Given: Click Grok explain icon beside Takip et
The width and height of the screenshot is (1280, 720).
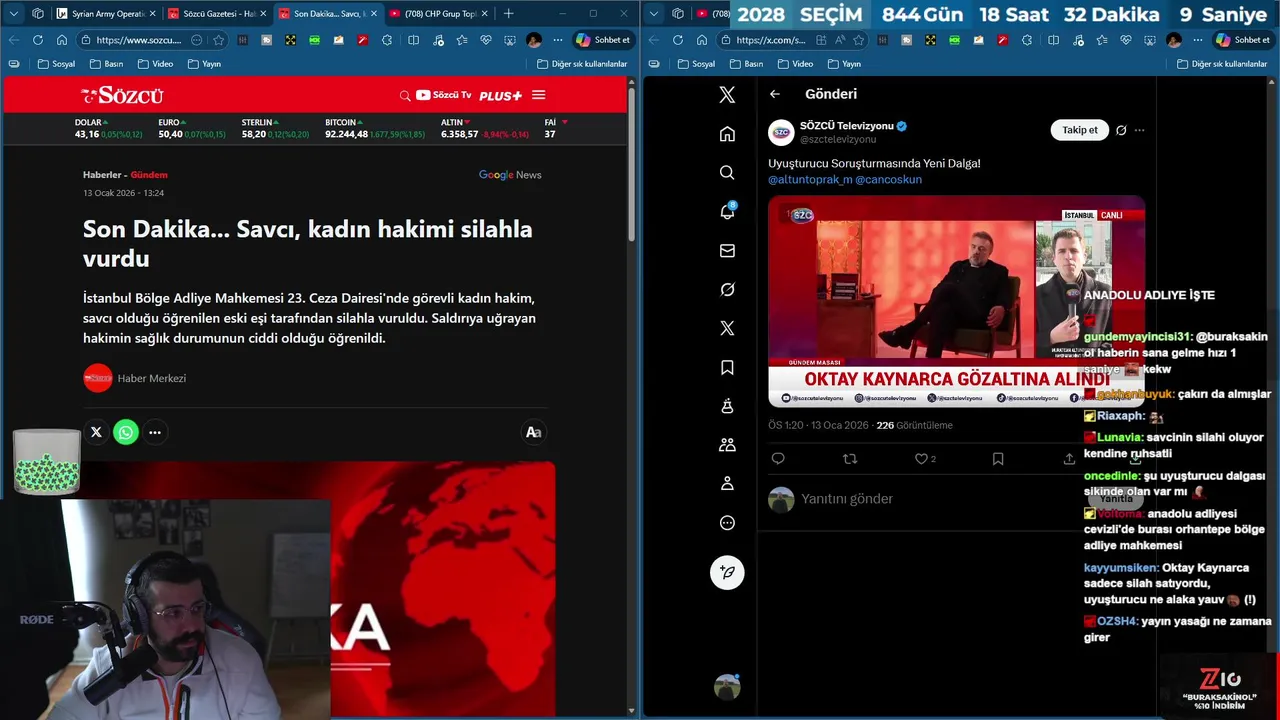Looking at the screenshot, I should coord(1121,130).
